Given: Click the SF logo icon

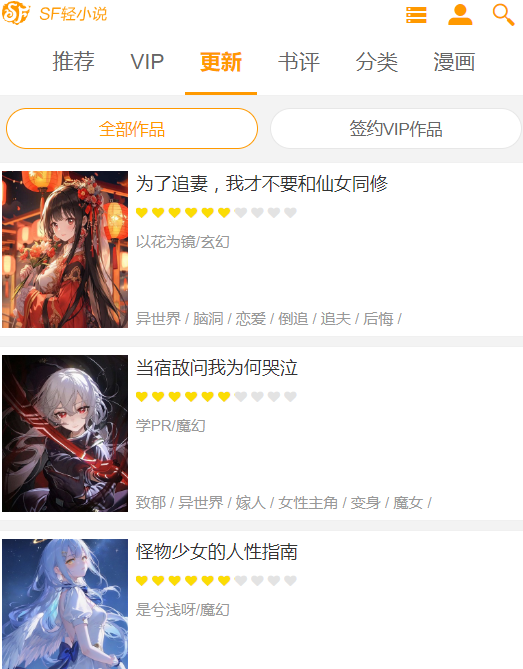Looking at the screenshot, I should click(16, 13).
